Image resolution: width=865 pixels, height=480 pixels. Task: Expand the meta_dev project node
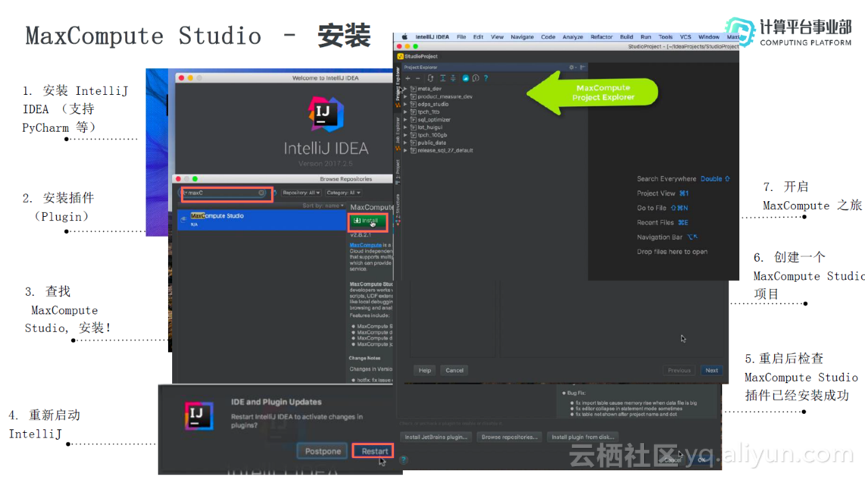[405, 89]
